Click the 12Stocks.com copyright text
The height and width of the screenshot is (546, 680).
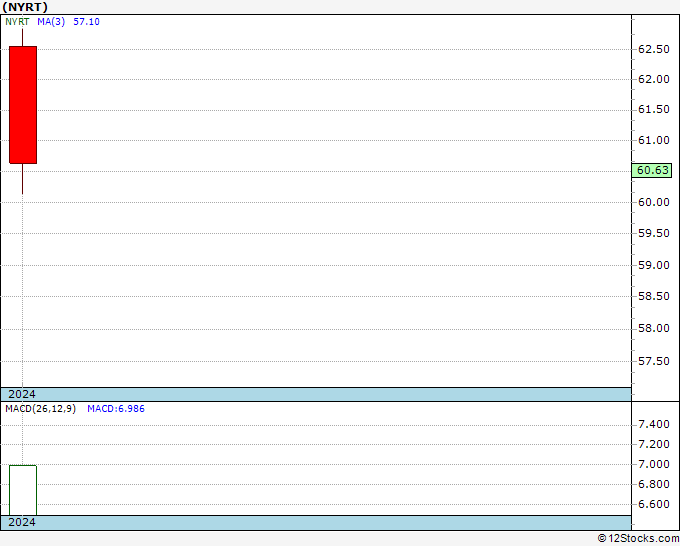(638, 539)
